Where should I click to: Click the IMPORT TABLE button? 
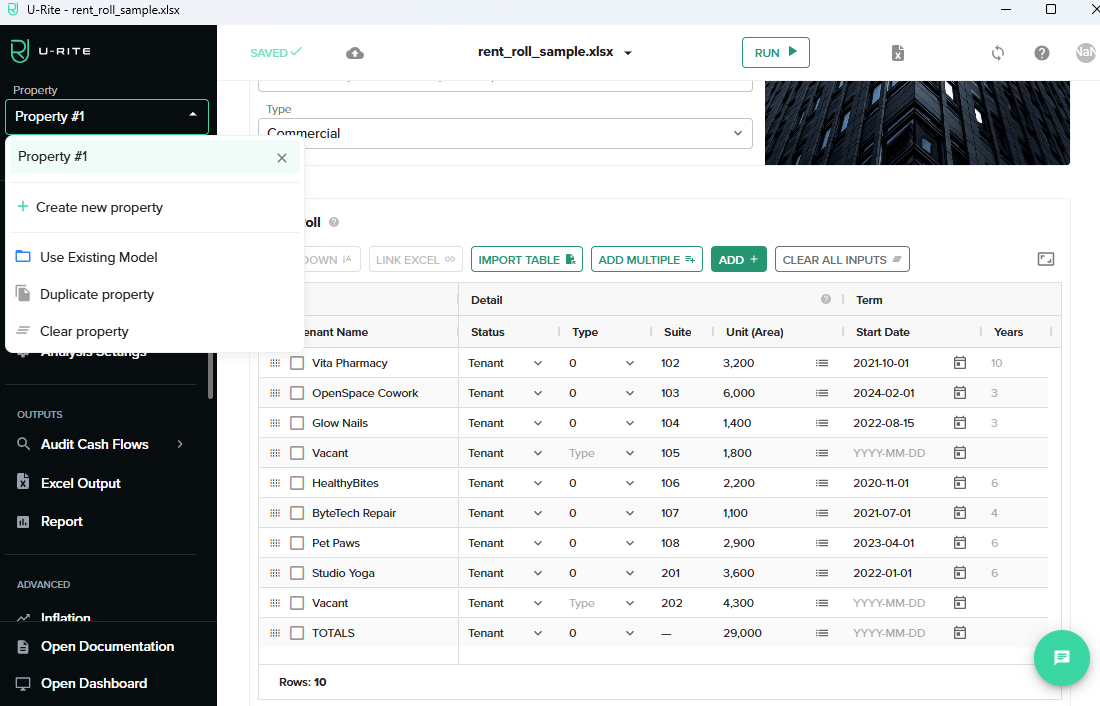pyautogui.click(x=527, y=260)
